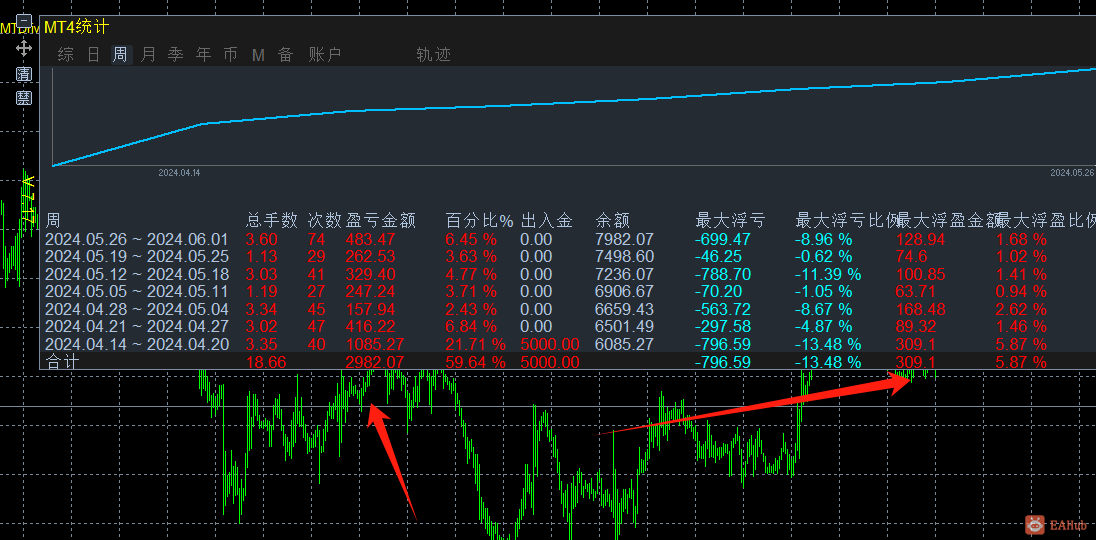
Task: Click profit value 1085.27
Action: [375, 344]
